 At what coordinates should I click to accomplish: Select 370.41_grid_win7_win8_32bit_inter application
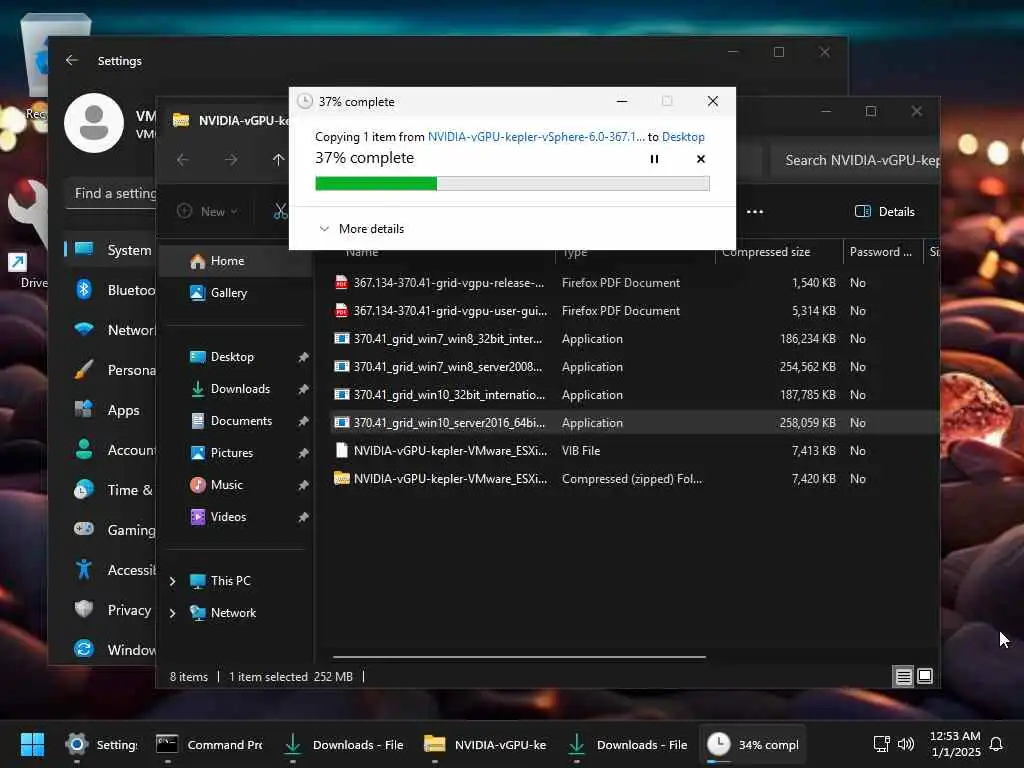tap(633, 339)
